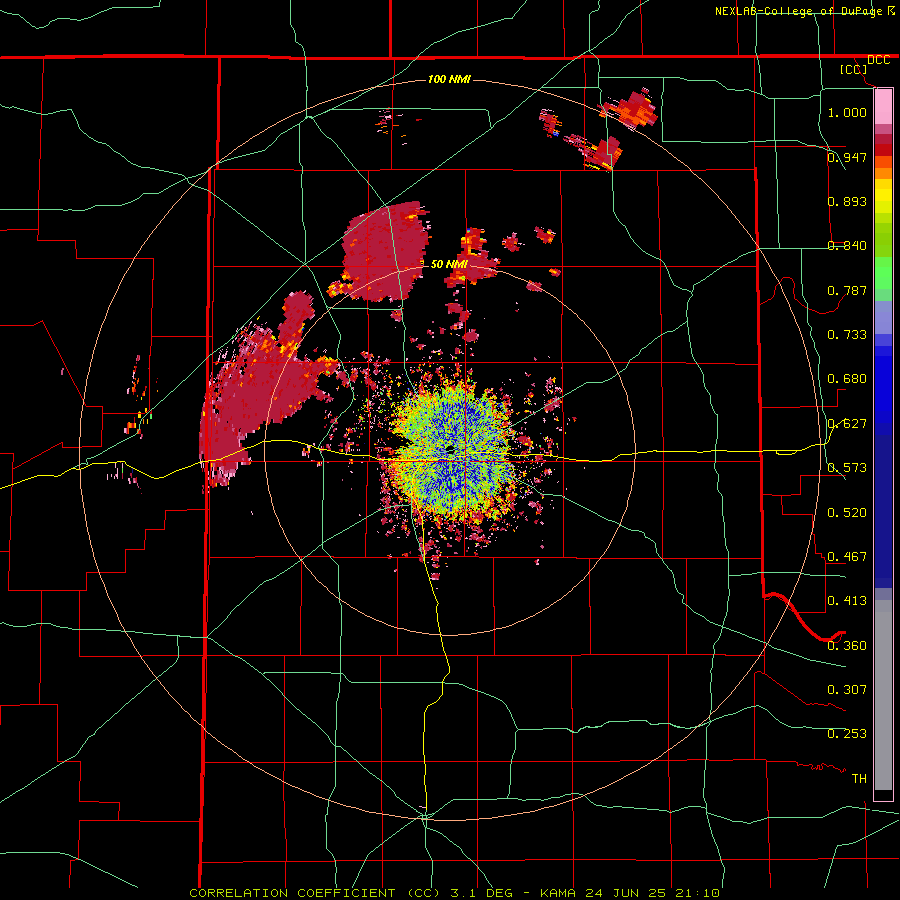Click the TH label on the legend
Image resolution: width=900 pixels, height=900 pixels.
pos(859,778)
